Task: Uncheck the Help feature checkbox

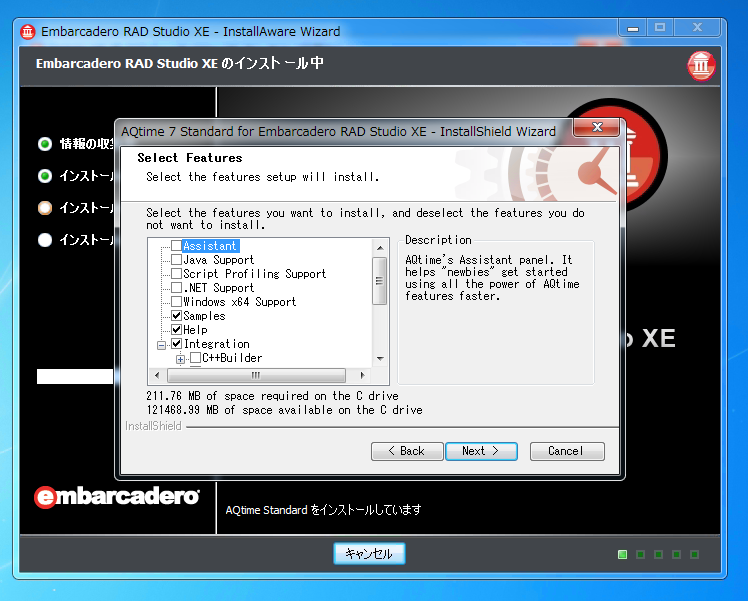Action: pyautogui.click(x=177, y=329)
